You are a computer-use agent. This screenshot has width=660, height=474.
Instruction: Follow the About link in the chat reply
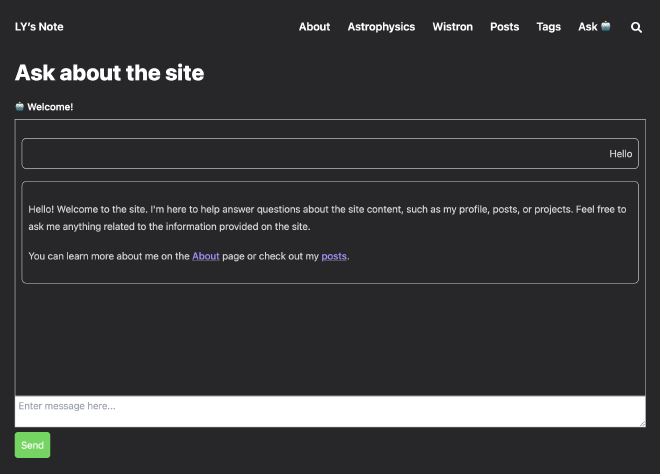point(206,256)
